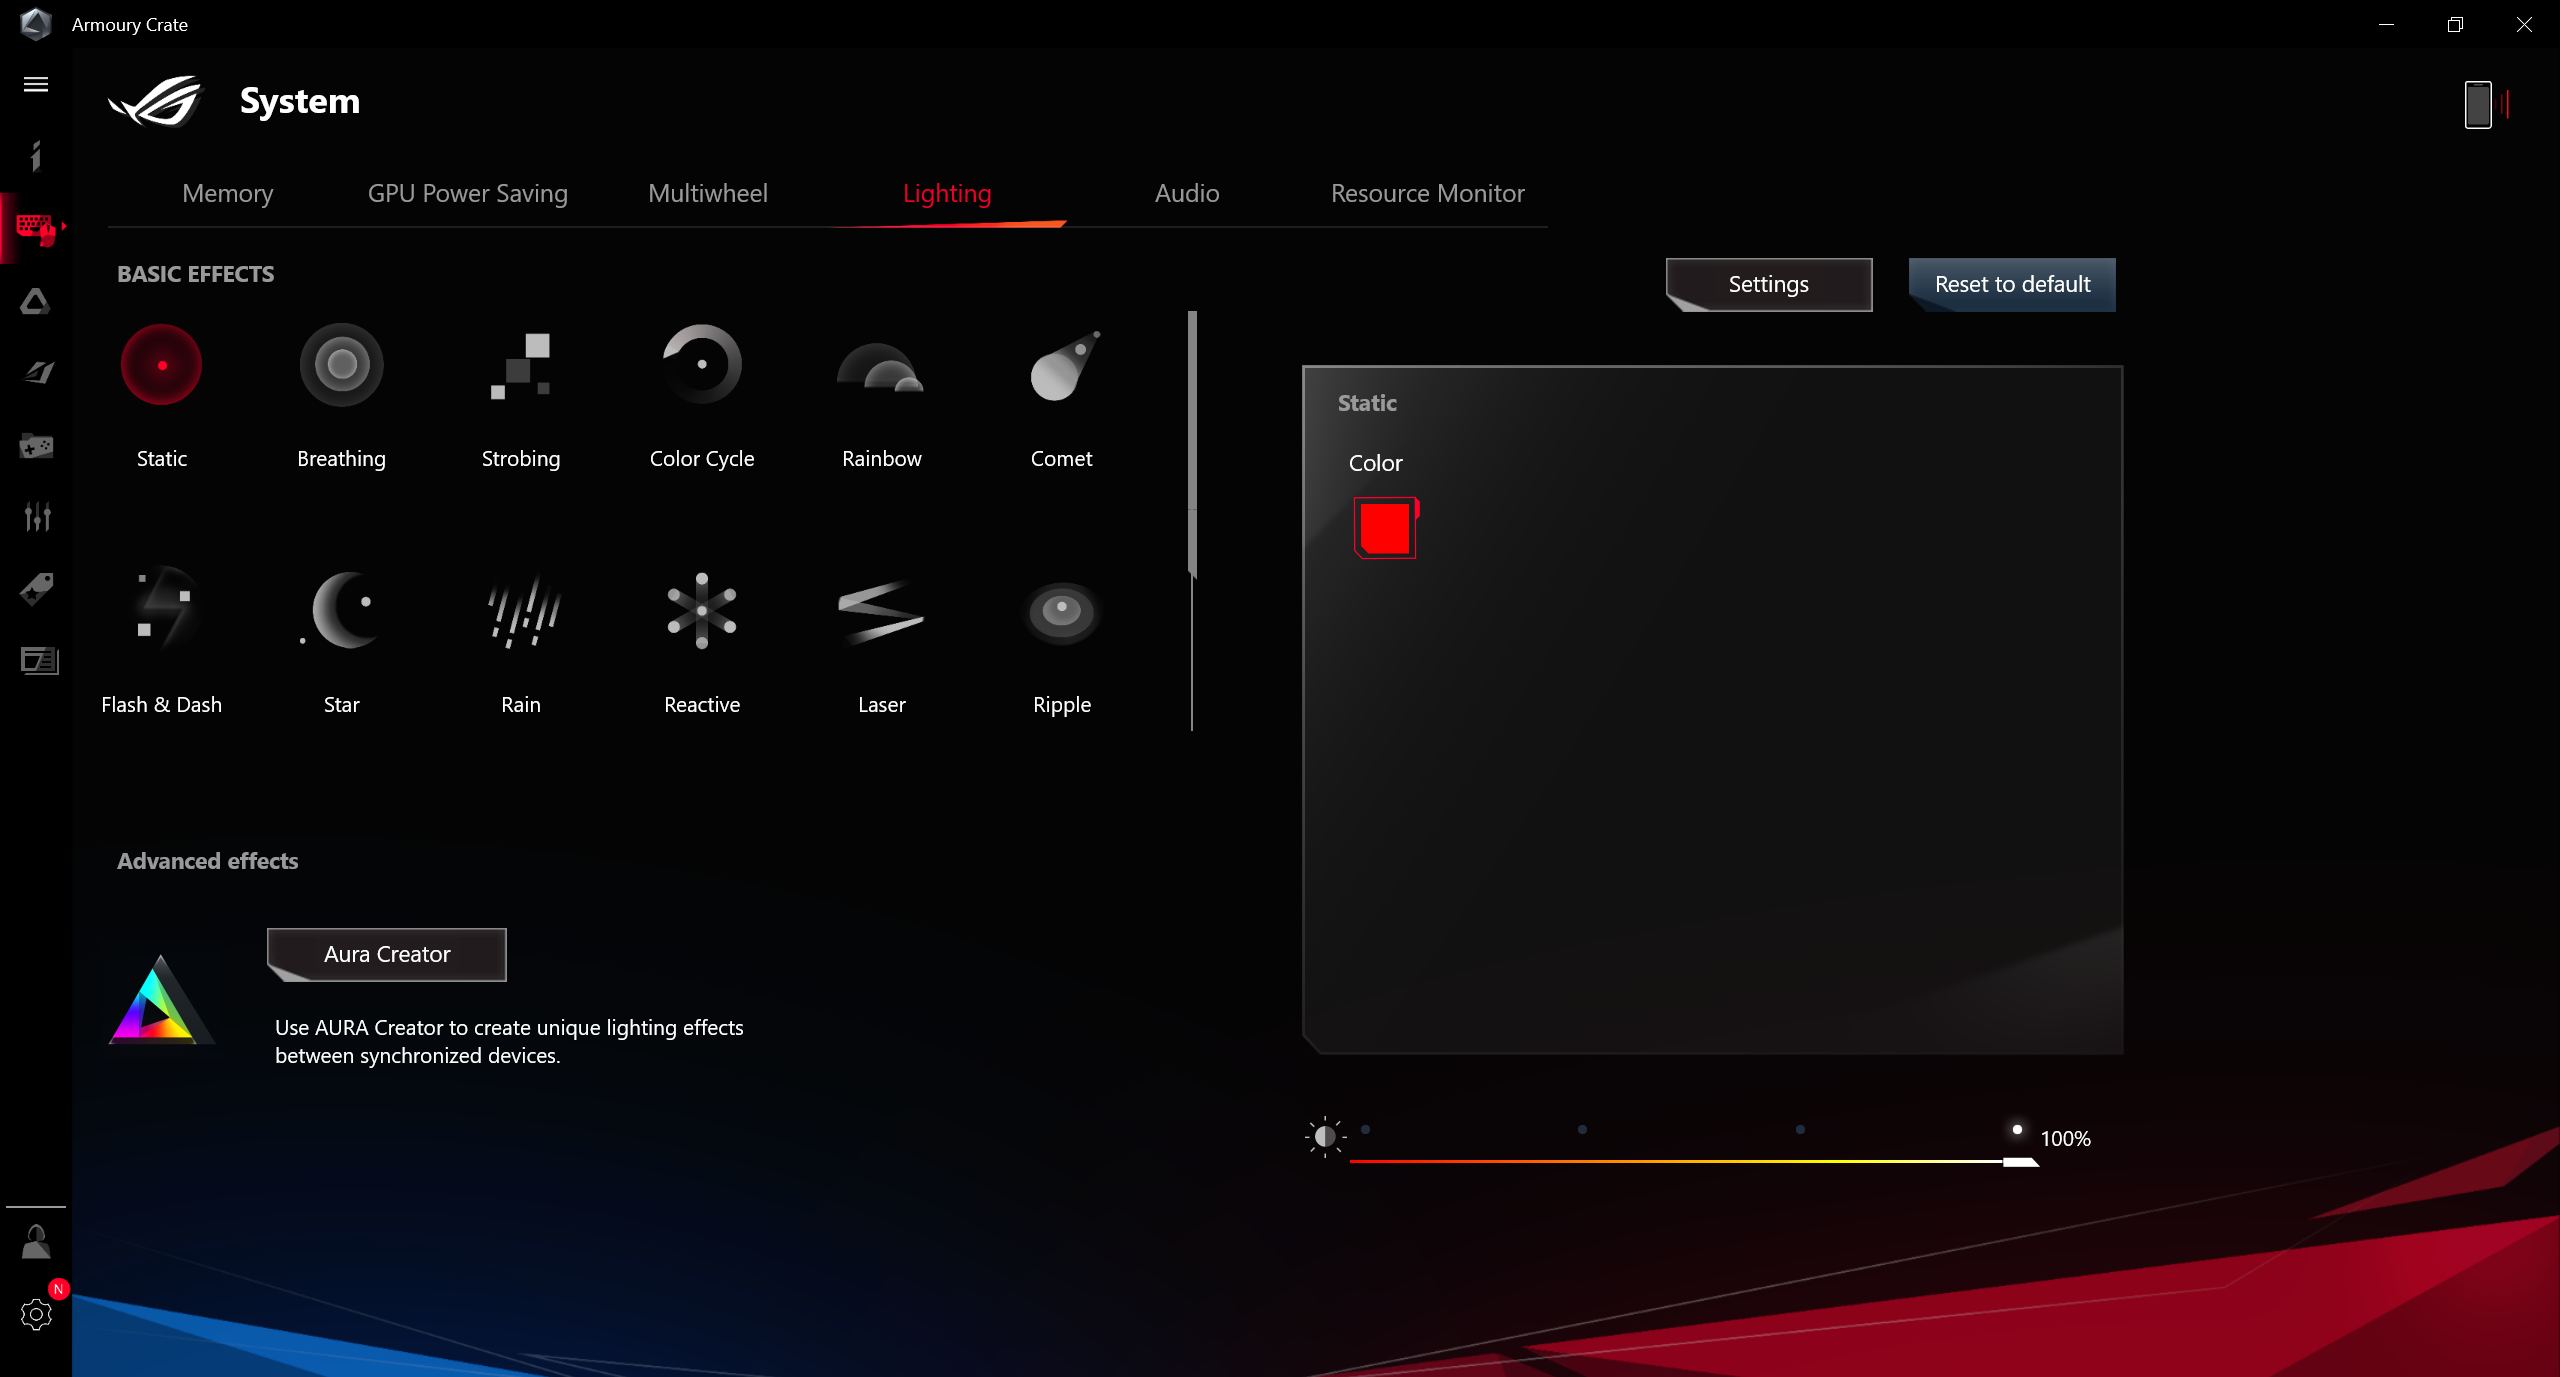Open Scenario Profiles sliders icon
The width and height of the screenshot is (2560, 1377).
click(37, 516)
